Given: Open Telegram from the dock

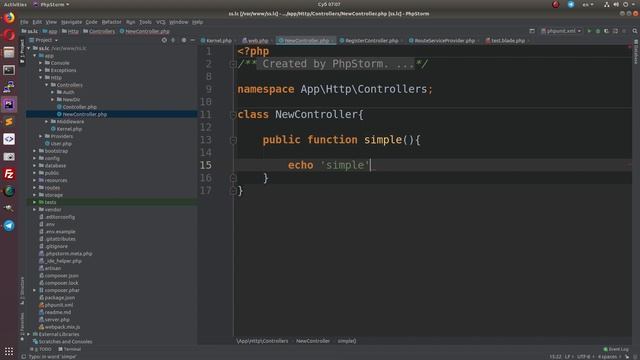Looking at the screenshot, I should [x=9, y=225].
